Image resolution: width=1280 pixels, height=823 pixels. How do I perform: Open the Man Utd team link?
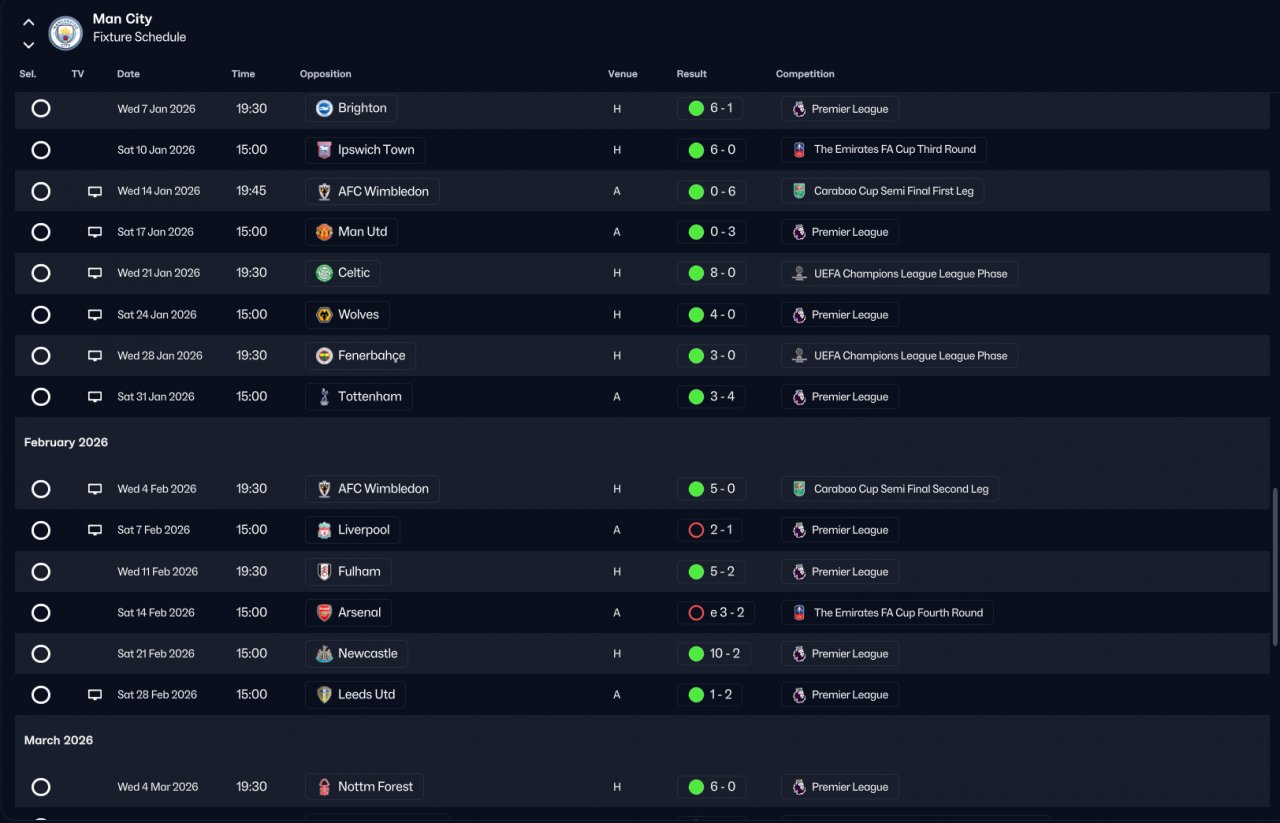click(x=352, y=232)
